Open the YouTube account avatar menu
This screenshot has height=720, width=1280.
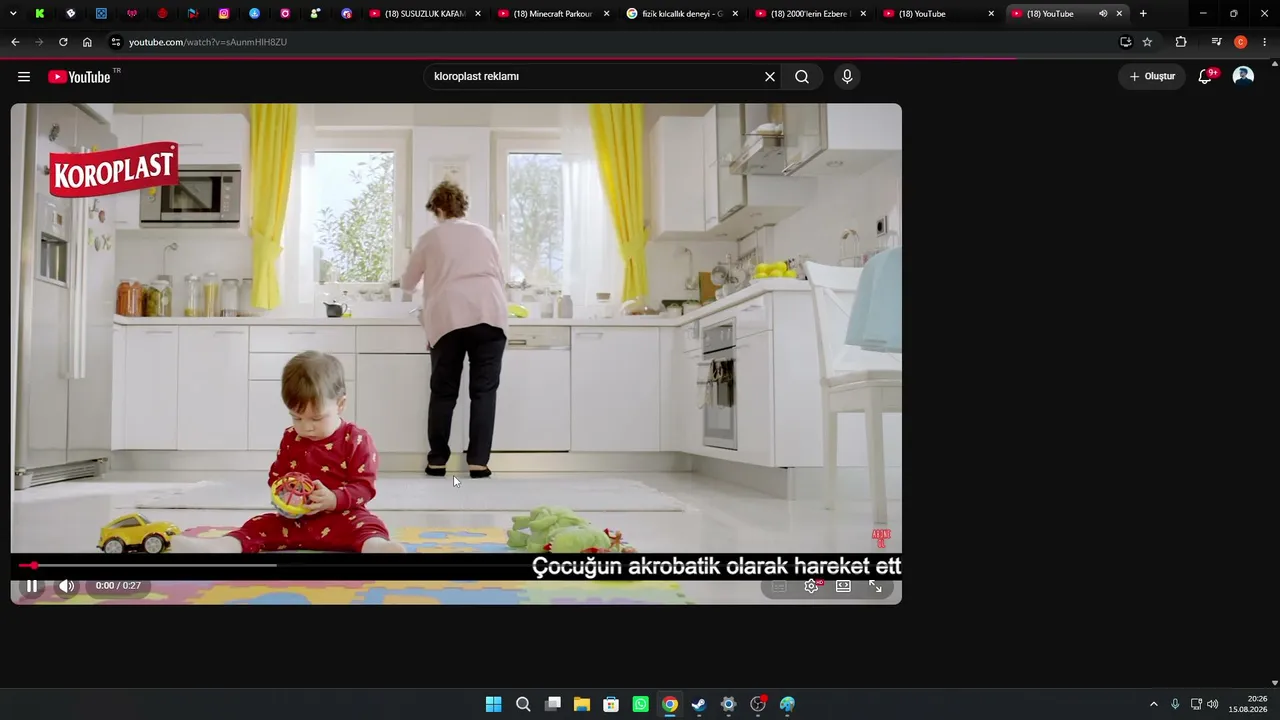(1243, 77)
